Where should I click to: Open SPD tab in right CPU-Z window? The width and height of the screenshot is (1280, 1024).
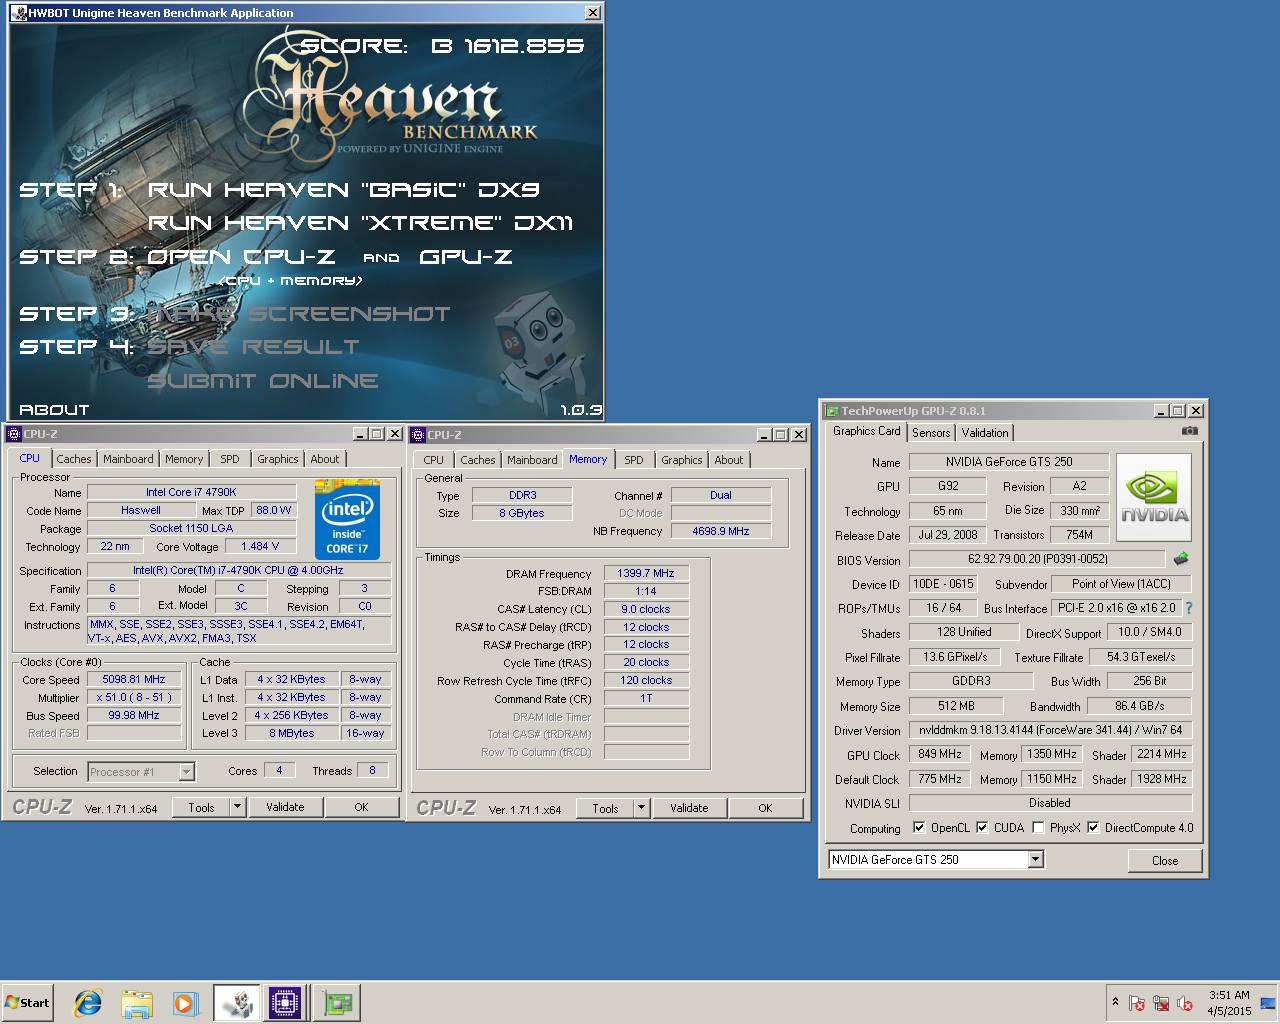[634, 460]
